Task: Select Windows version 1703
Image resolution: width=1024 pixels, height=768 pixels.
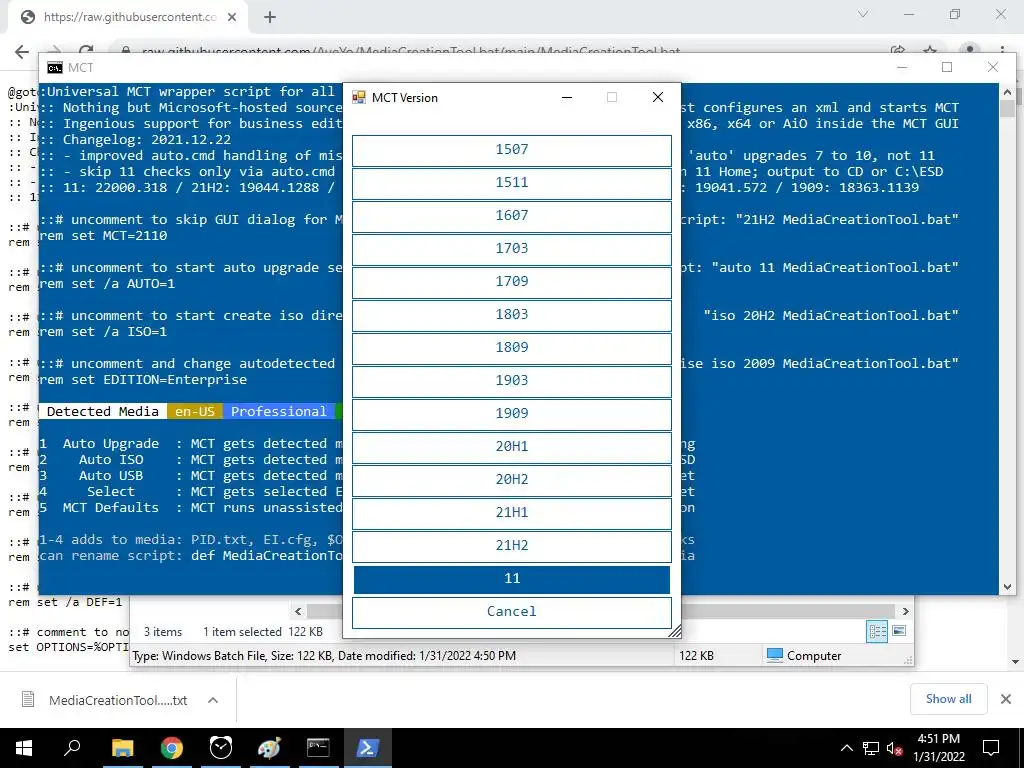Action: tap(511, 249)
